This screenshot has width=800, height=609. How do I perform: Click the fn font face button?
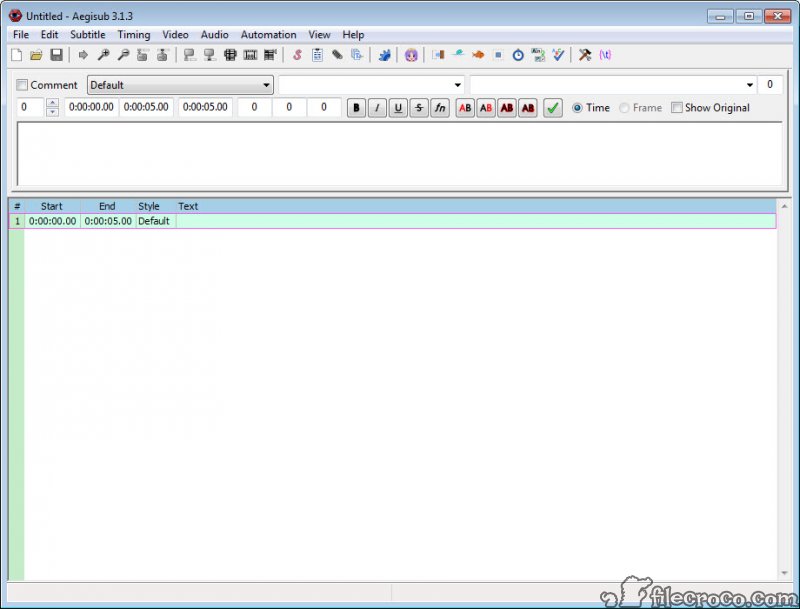coord(440,108)
